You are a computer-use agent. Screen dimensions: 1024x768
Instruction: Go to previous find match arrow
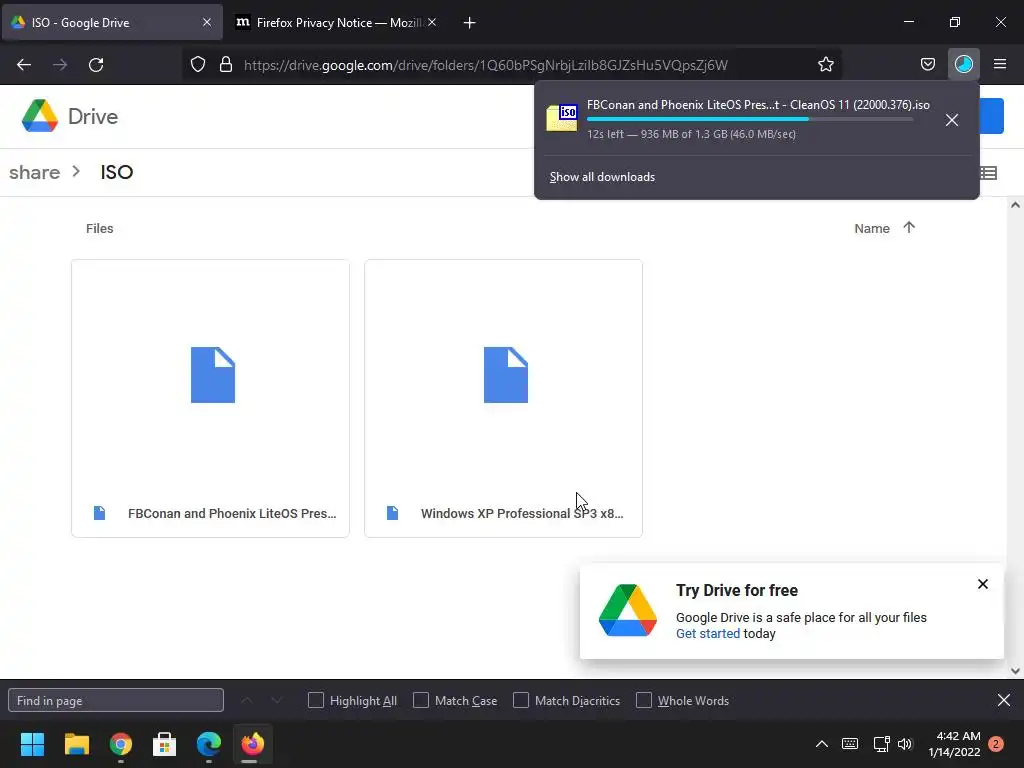pos(247,701)
